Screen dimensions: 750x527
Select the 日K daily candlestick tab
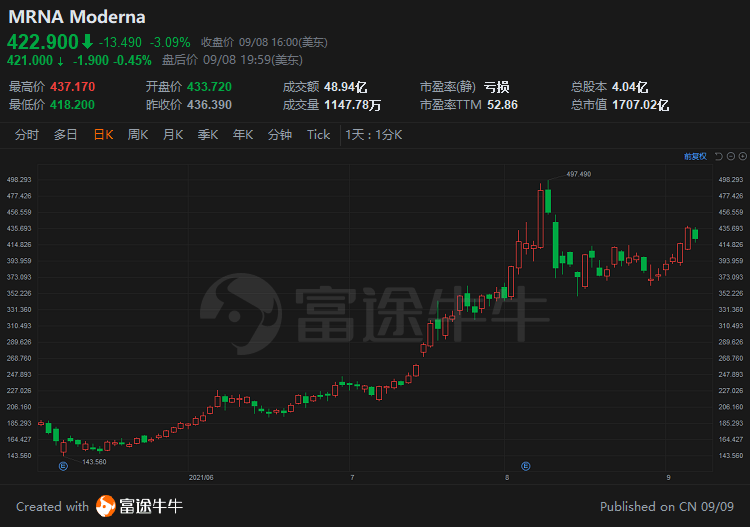103,135
